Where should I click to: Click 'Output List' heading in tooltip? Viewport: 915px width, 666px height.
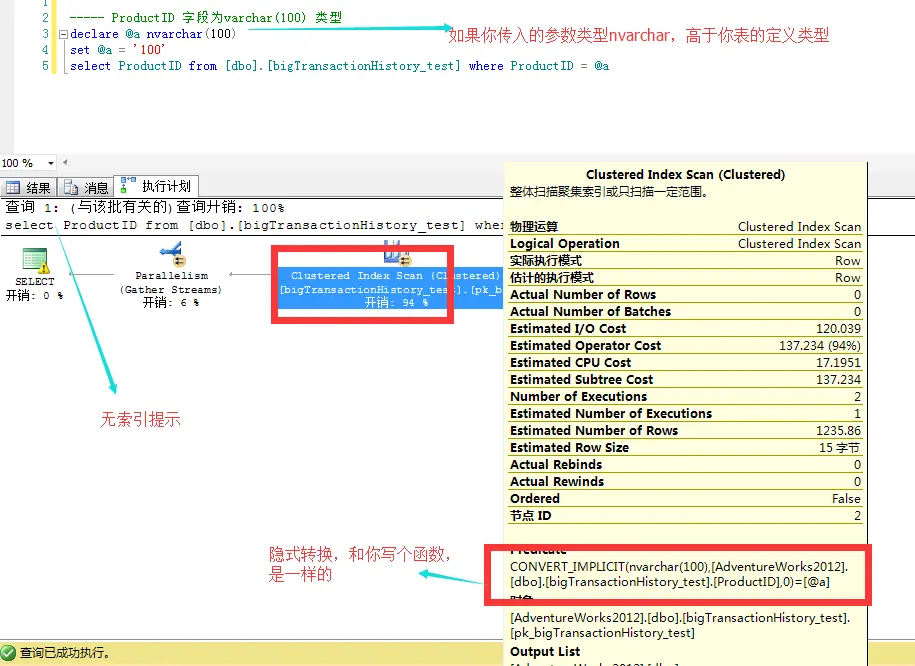544,651
